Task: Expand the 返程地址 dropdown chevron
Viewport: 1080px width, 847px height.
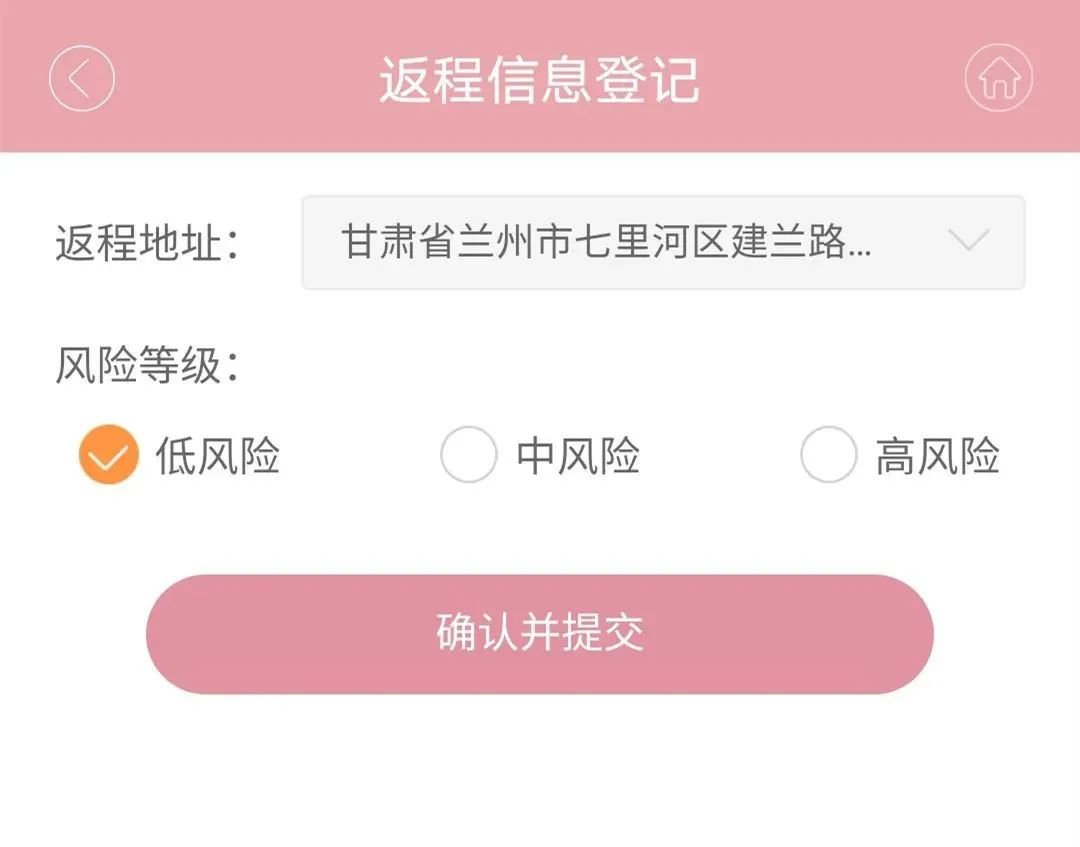Action: (x=968, y=241)
